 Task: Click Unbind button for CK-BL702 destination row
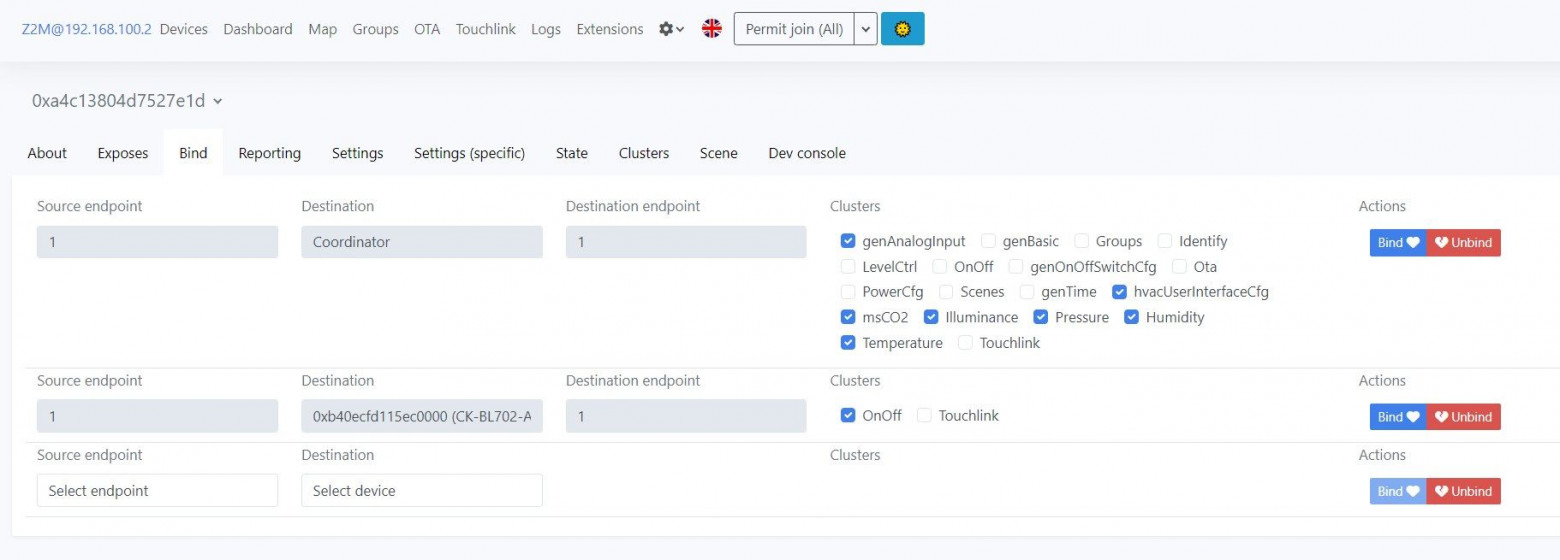pyautogui.click(x=1464, y=417)
